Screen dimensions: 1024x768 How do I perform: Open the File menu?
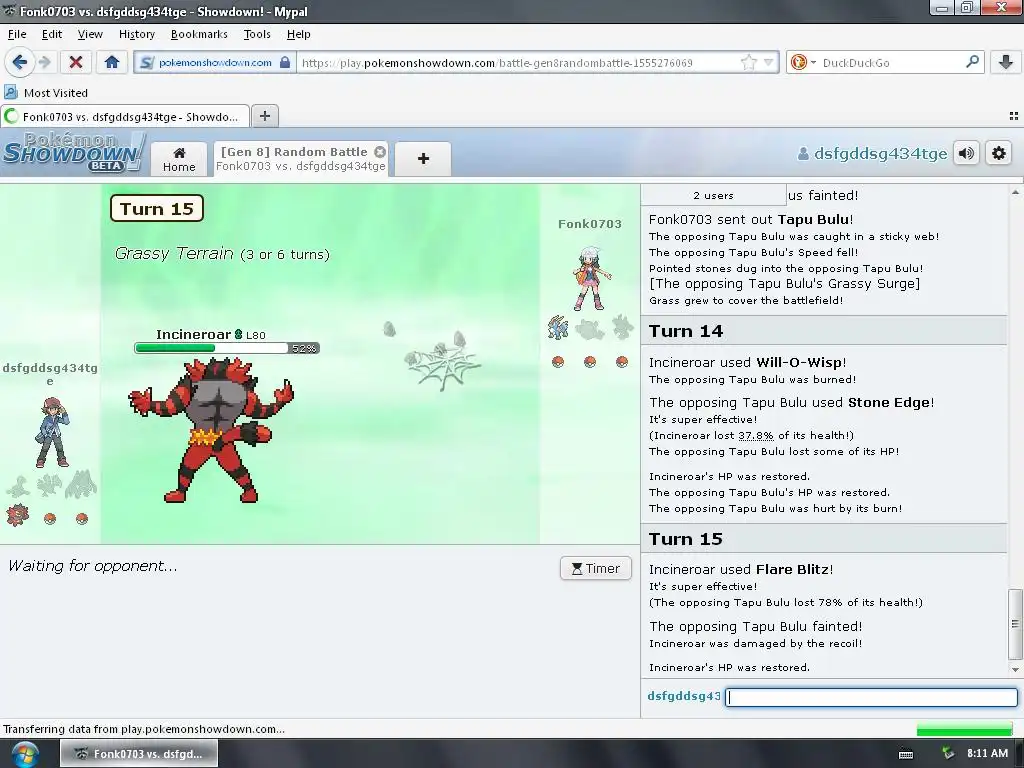(17, 34)
